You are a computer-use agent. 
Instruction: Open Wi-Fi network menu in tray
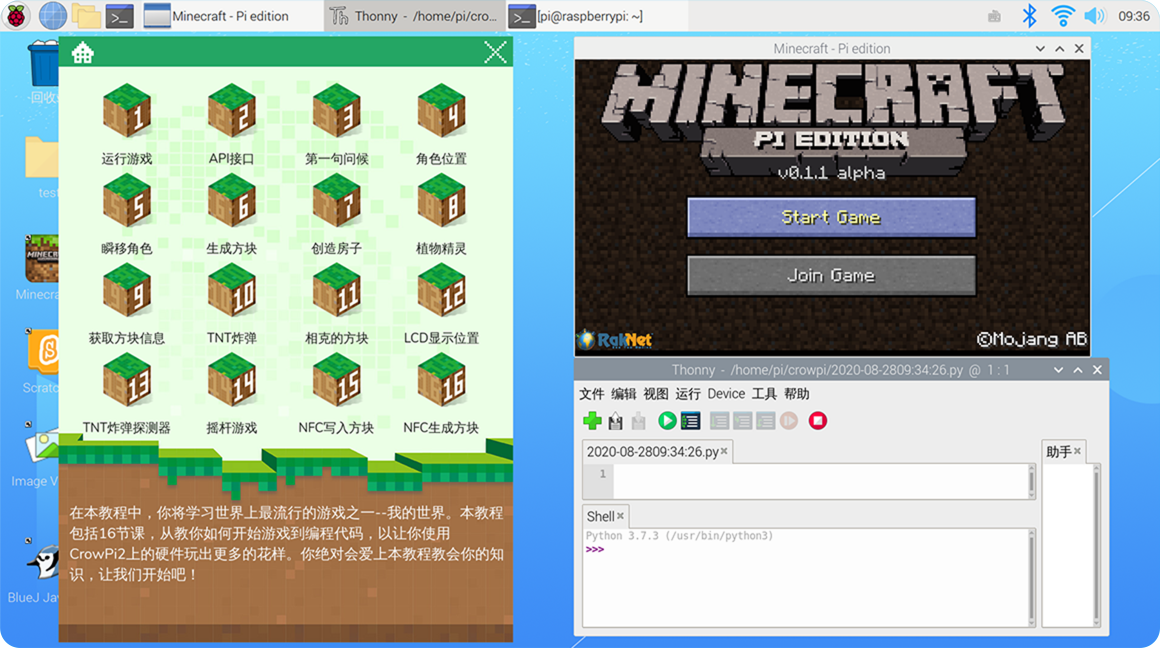point(1062,16)
